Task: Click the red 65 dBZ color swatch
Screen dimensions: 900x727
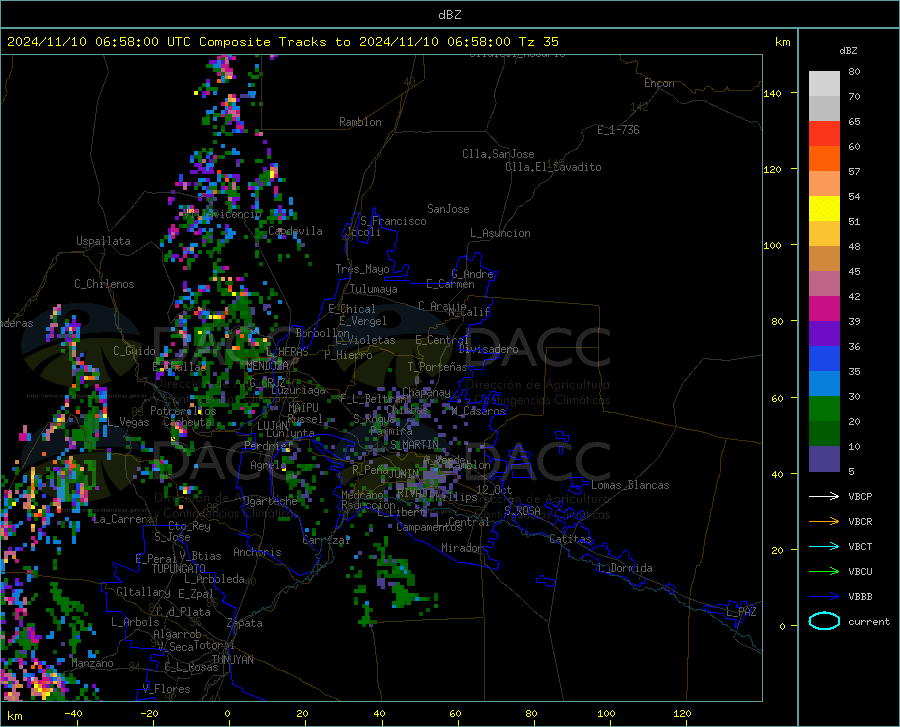Action: (x=824, y=134)
